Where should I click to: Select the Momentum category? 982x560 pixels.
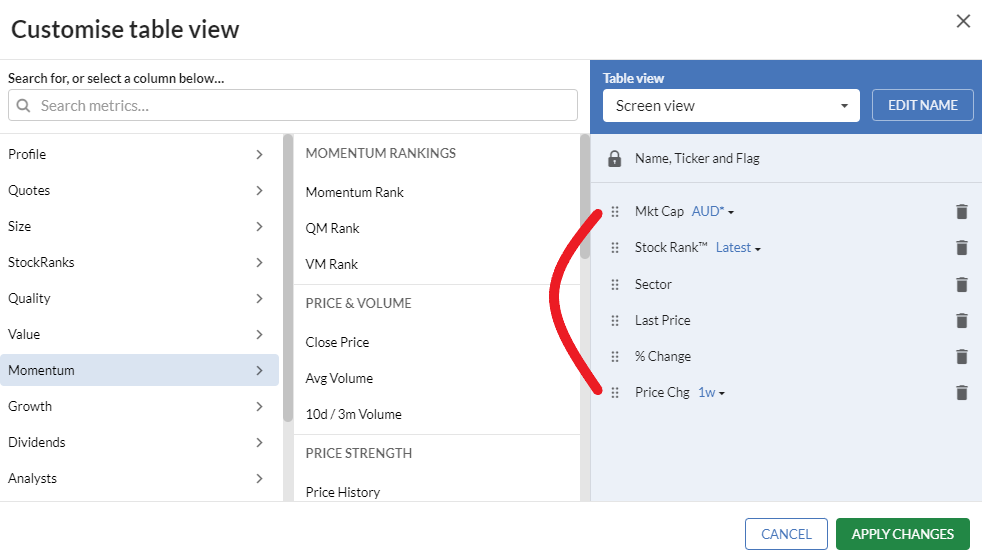pos(139,370)
